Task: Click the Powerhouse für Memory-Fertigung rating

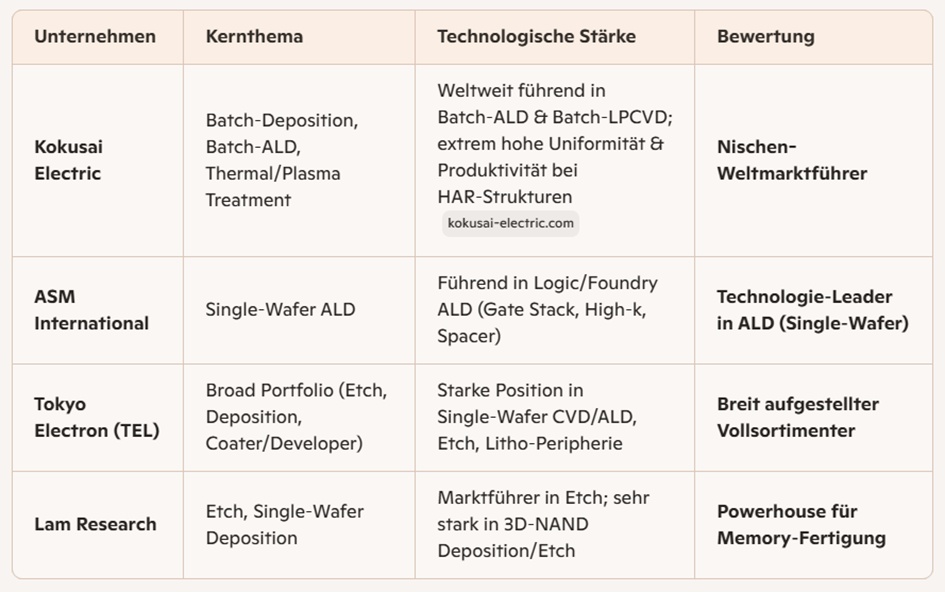Action: 800,524
